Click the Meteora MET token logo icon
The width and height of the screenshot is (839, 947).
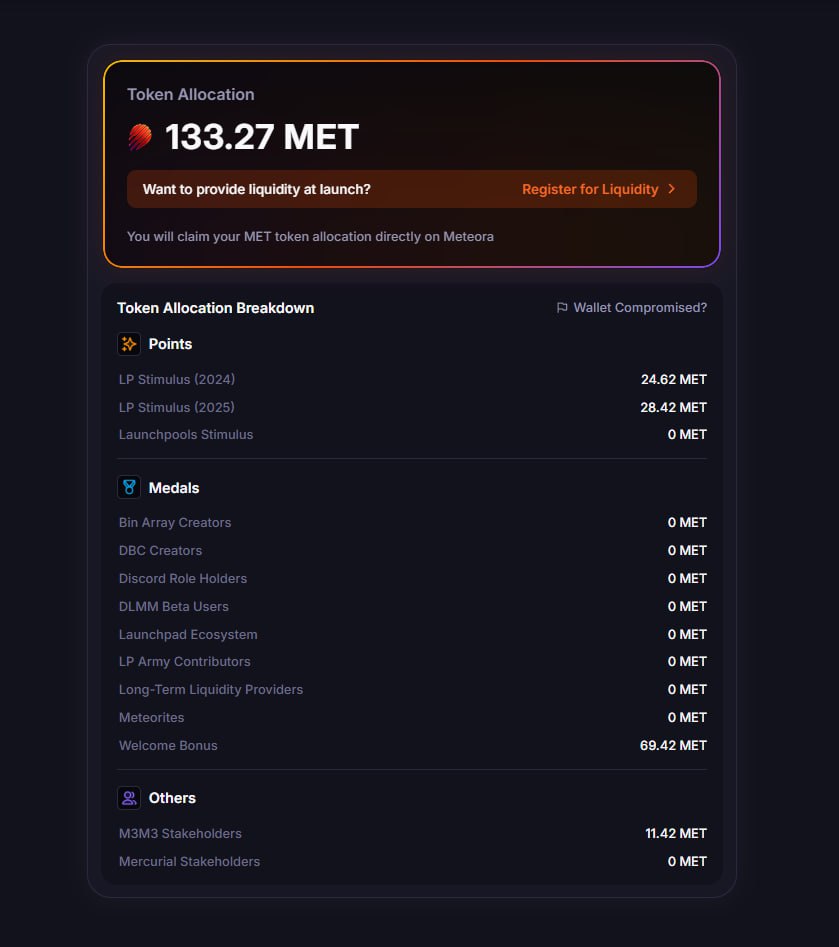click(140, 137)
